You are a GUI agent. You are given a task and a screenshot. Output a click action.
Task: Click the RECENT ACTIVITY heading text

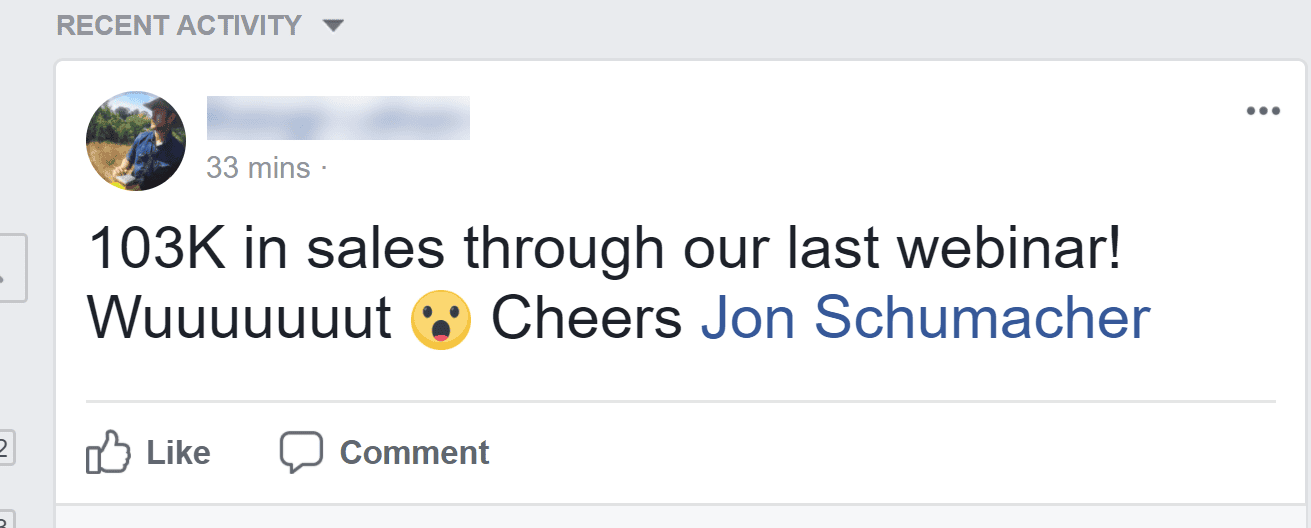[179, 25]
